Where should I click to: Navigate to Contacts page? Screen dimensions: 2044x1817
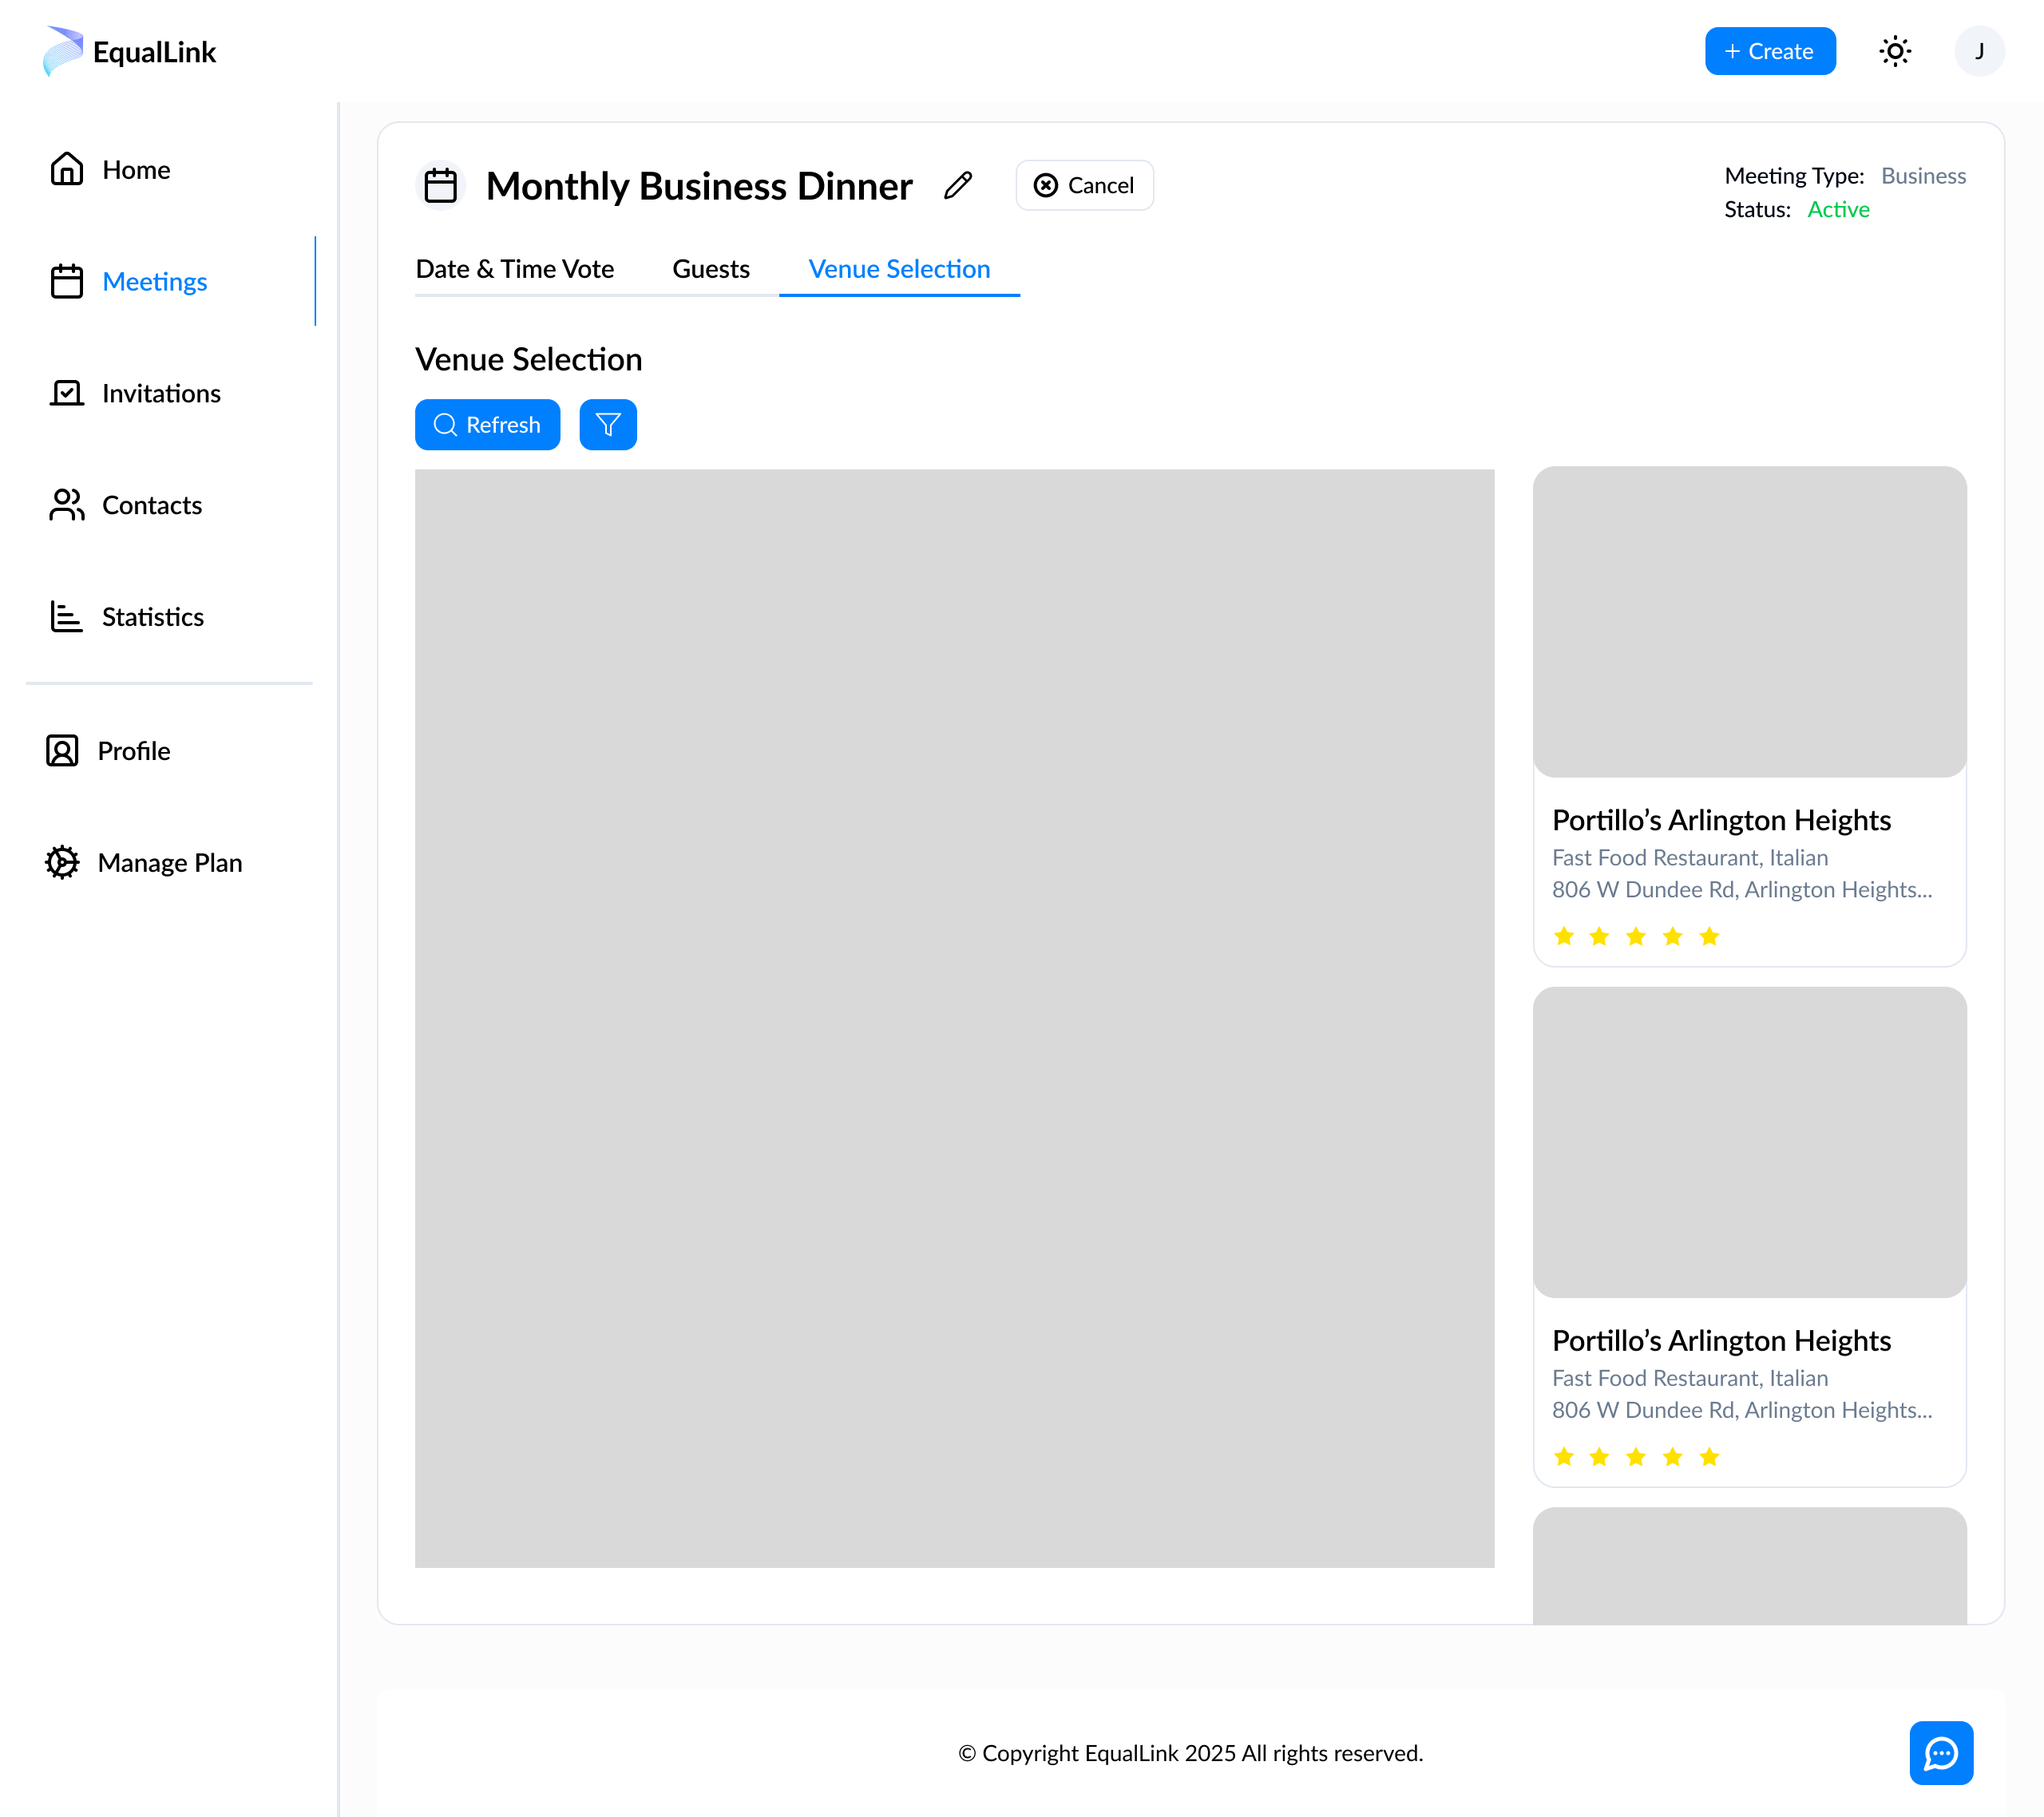(x=151, y=505)
